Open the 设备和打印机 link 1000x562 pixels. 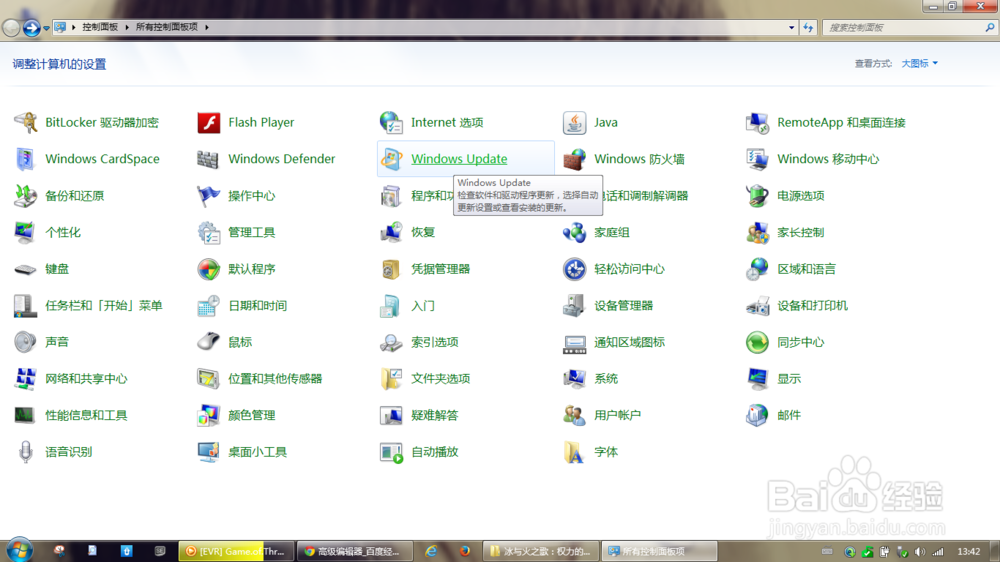(812, 306)
